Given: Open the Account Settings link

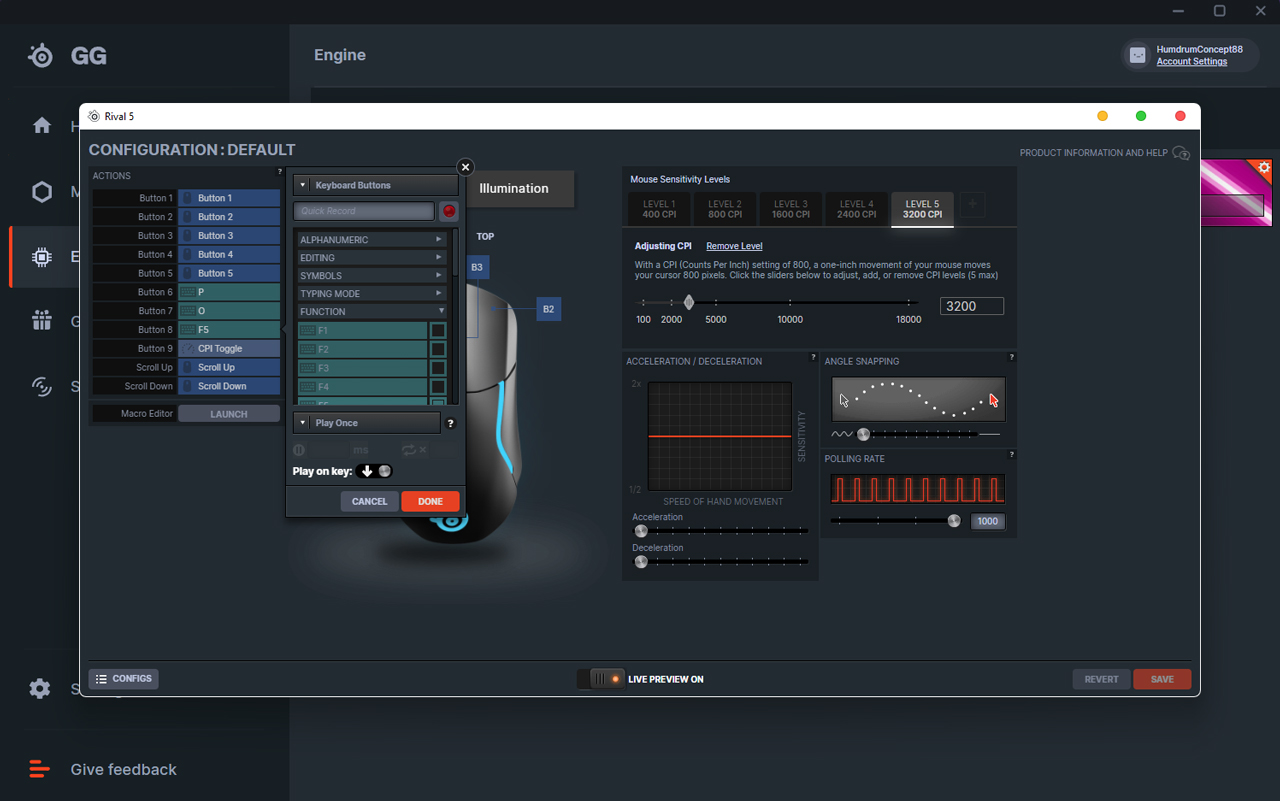Looking at the screenshot, I should click(x=1192, y=62).
